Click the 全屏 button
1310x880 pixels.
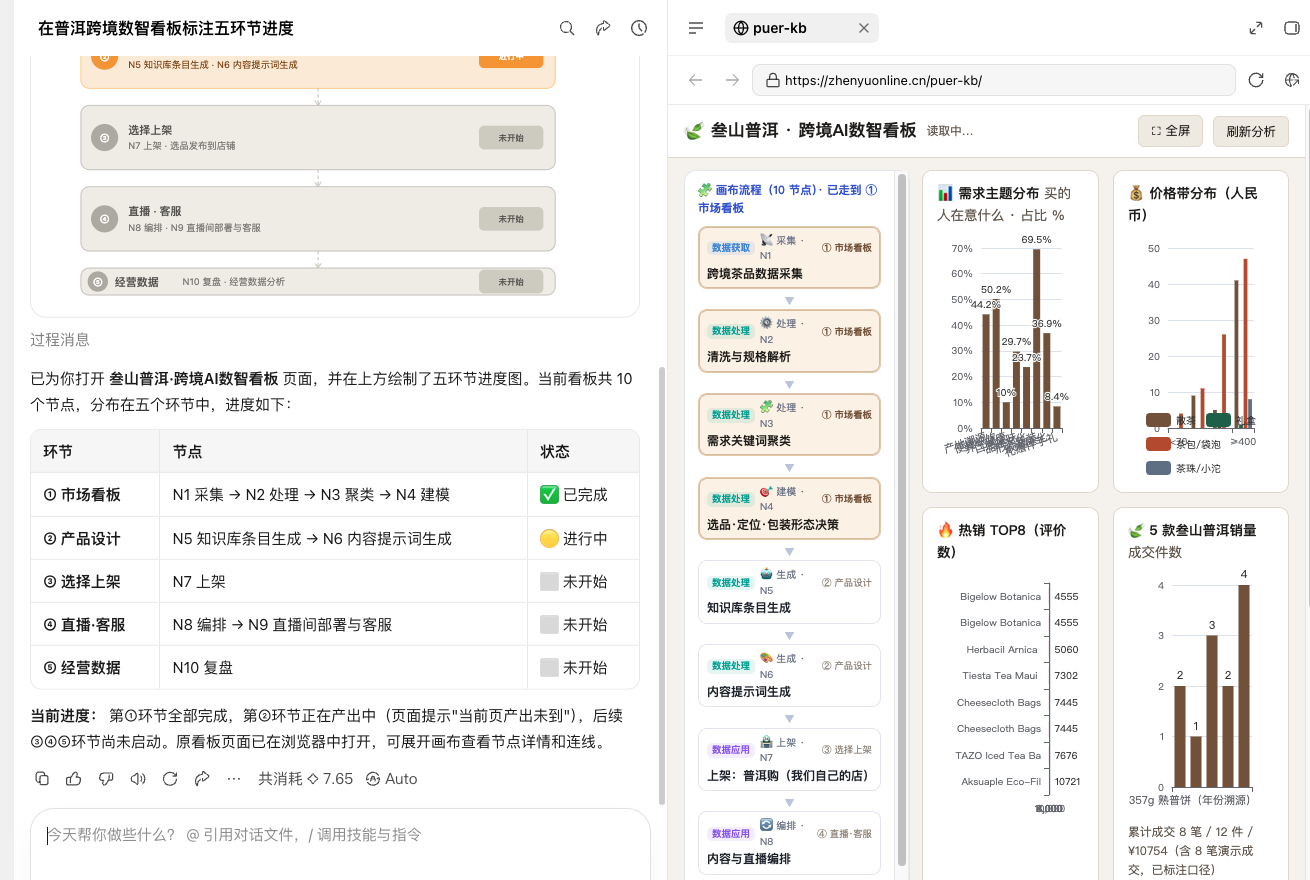tap(1170, 131)
